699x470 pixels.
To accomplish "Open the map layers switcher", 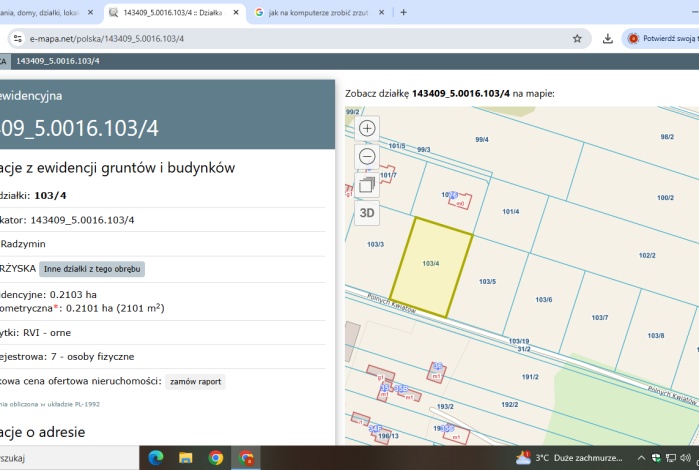I will pos(367,184).
